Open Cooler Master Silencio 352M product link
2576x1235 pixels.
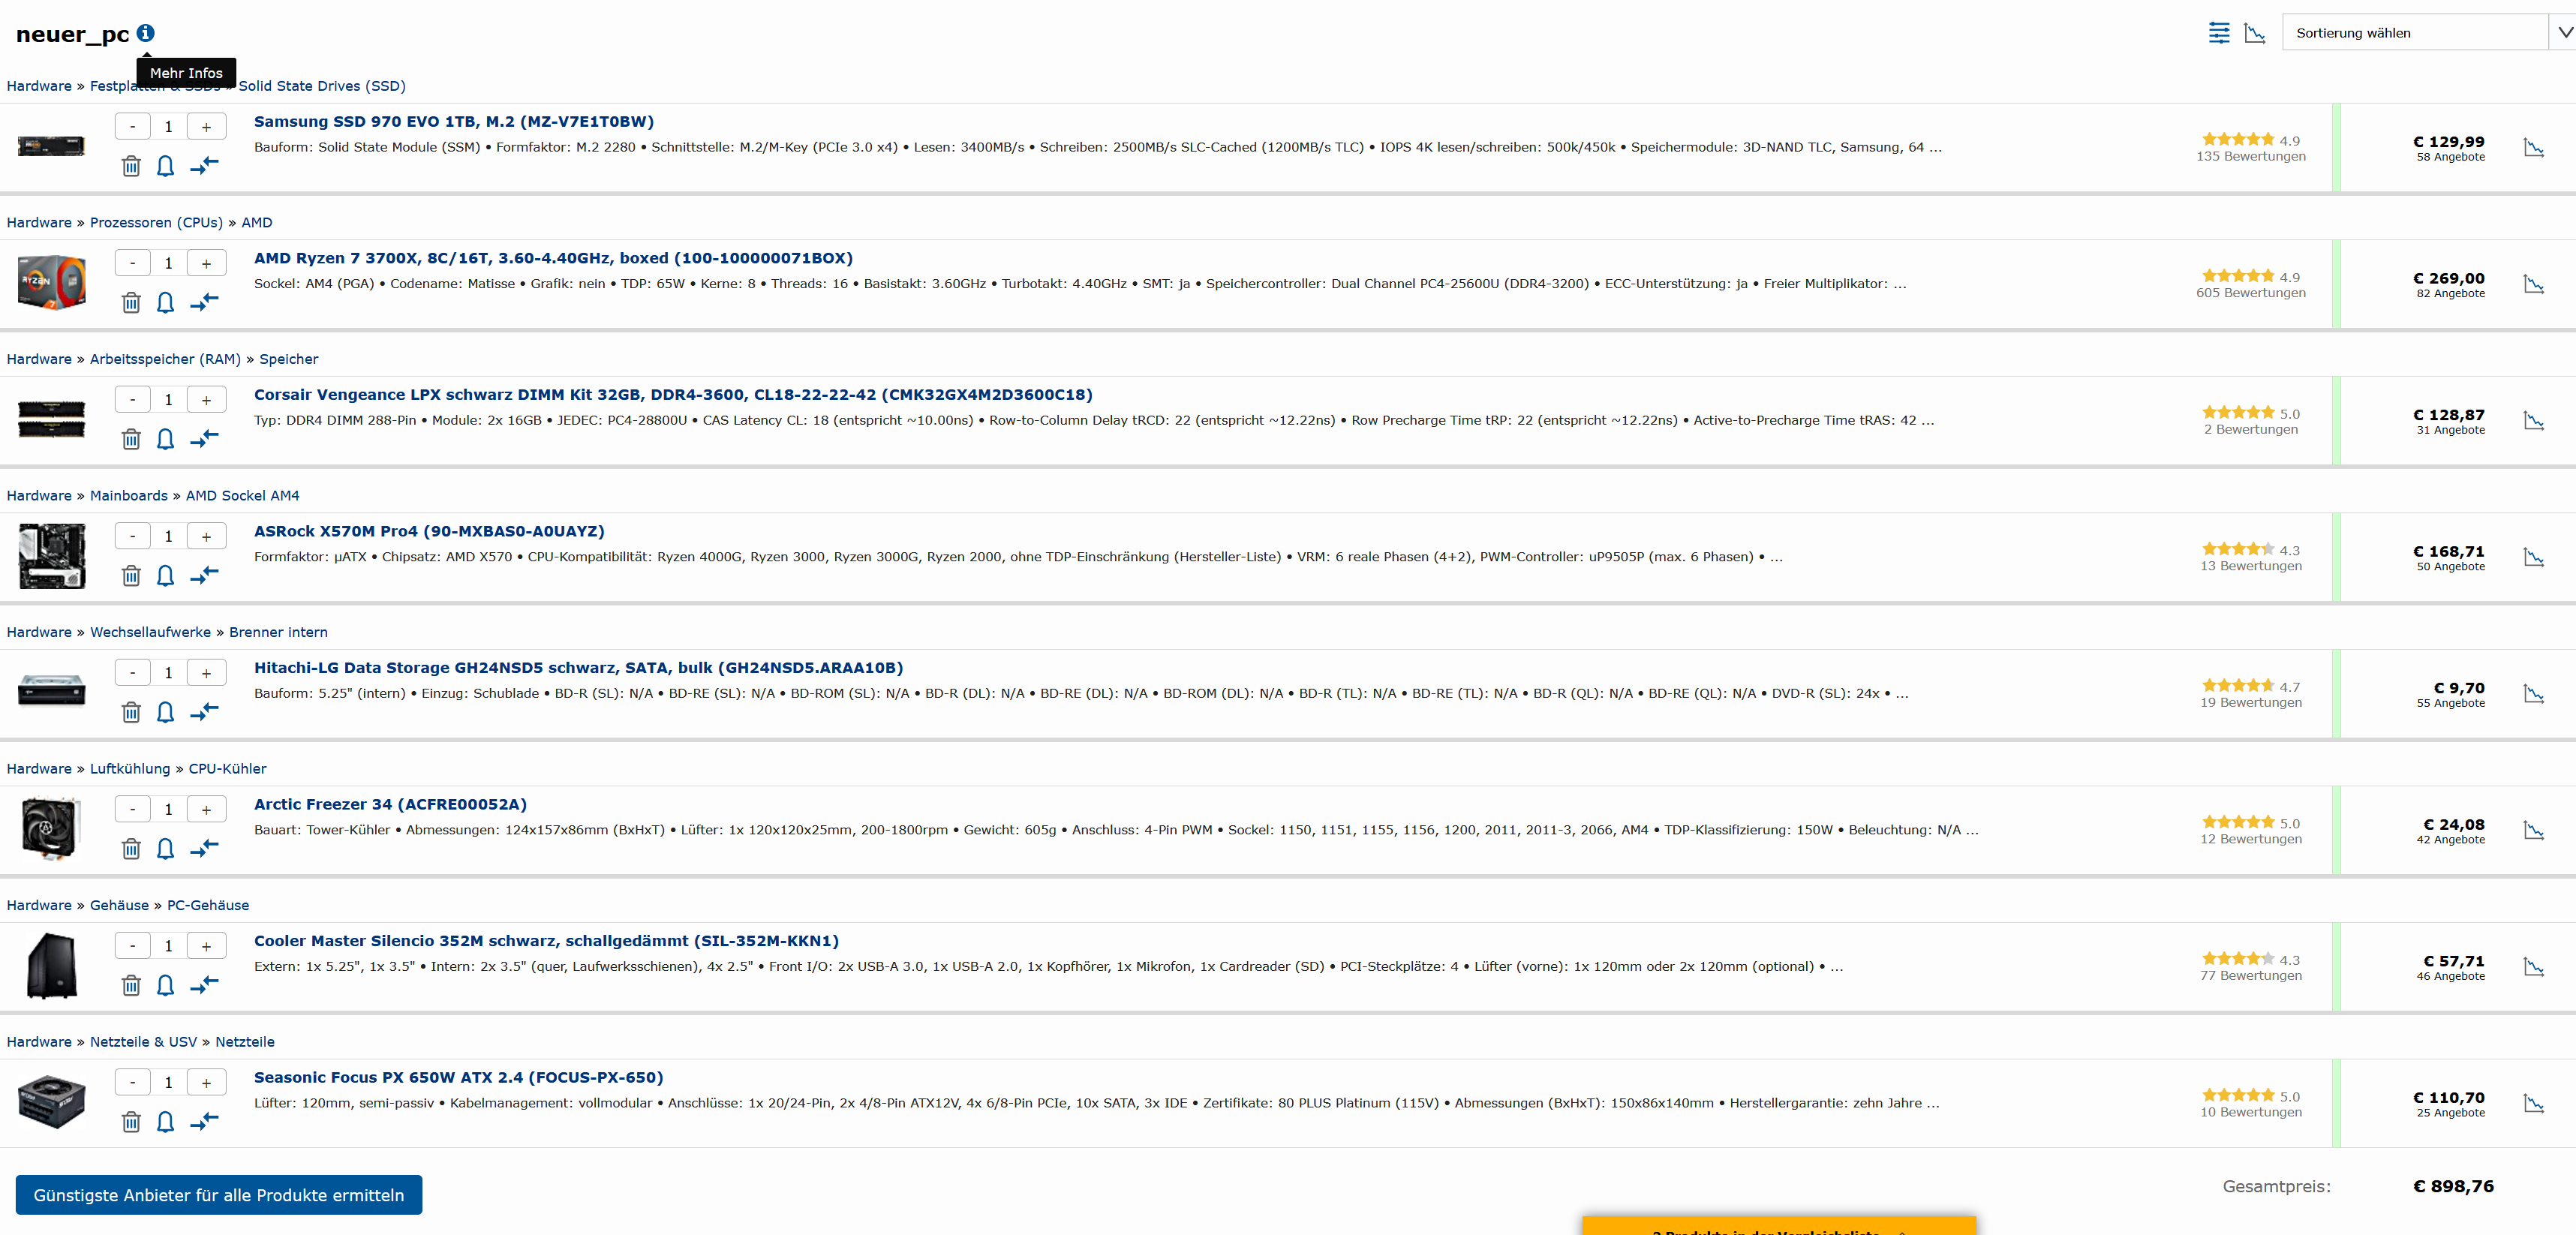546,940
